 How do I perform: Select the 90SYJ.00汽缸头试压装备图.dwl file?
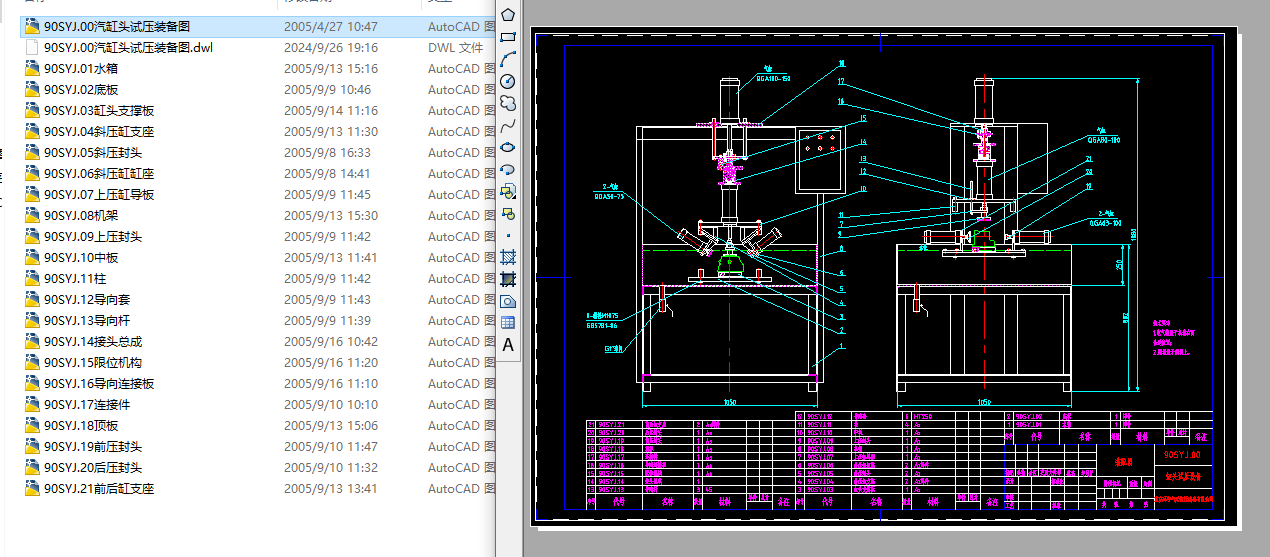click(128, 48)
